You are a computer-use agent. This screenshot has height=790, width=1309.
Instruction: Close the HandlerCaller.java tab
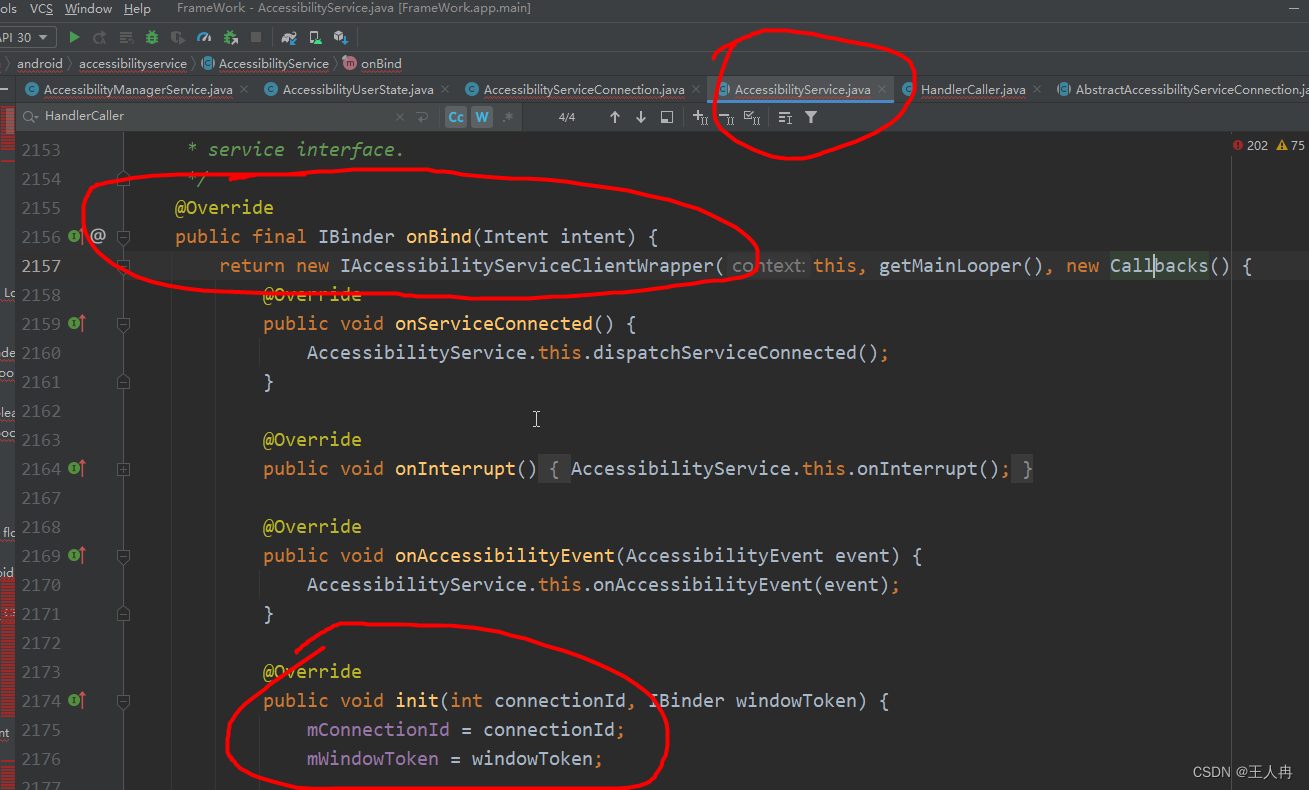[1037, 90]
